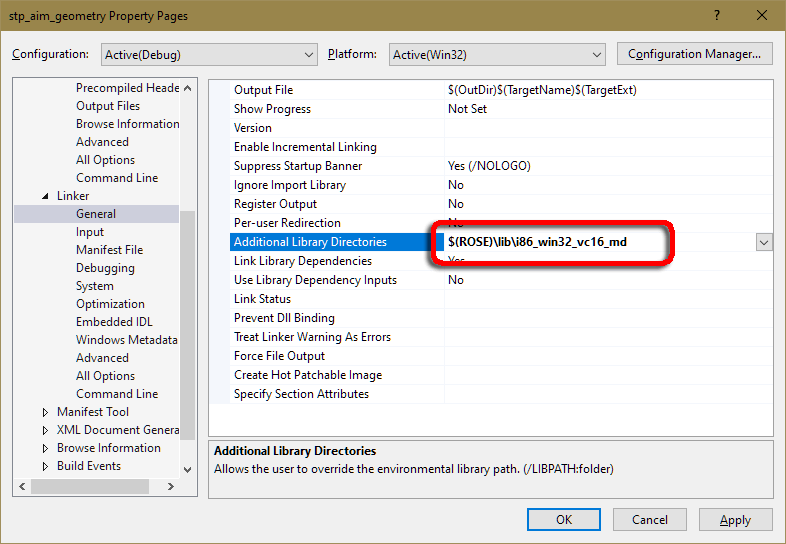Screen dimensions: 786x544
Task: Select Command Line above Linker
Action: [x=117, y=178]
